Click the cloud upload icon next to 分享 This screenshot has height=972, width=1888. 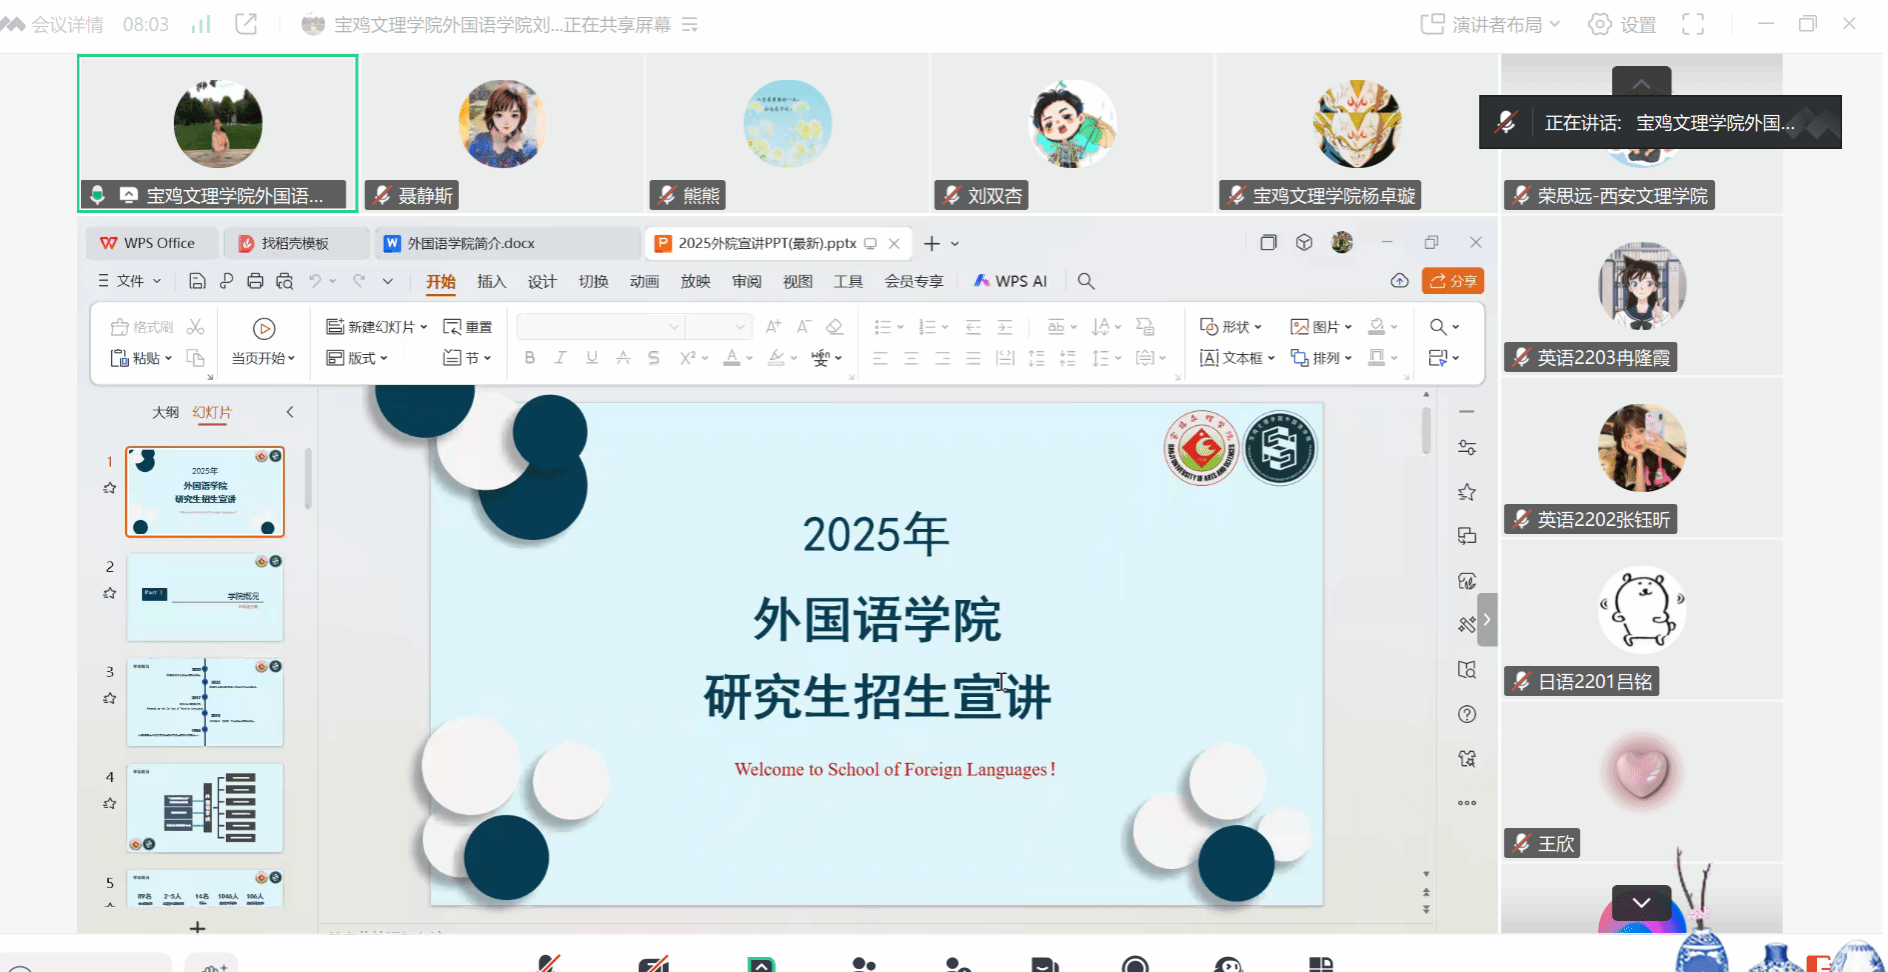coord(1399,281)
